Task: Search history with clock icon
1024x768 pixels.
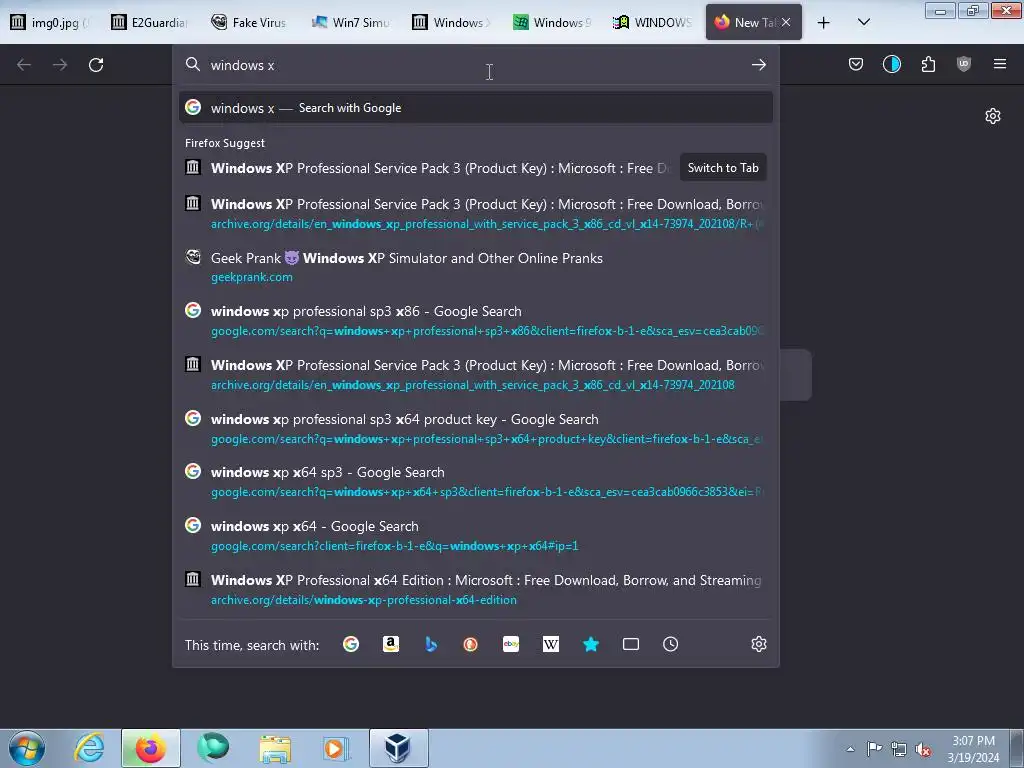Action: tap(671, 645)
